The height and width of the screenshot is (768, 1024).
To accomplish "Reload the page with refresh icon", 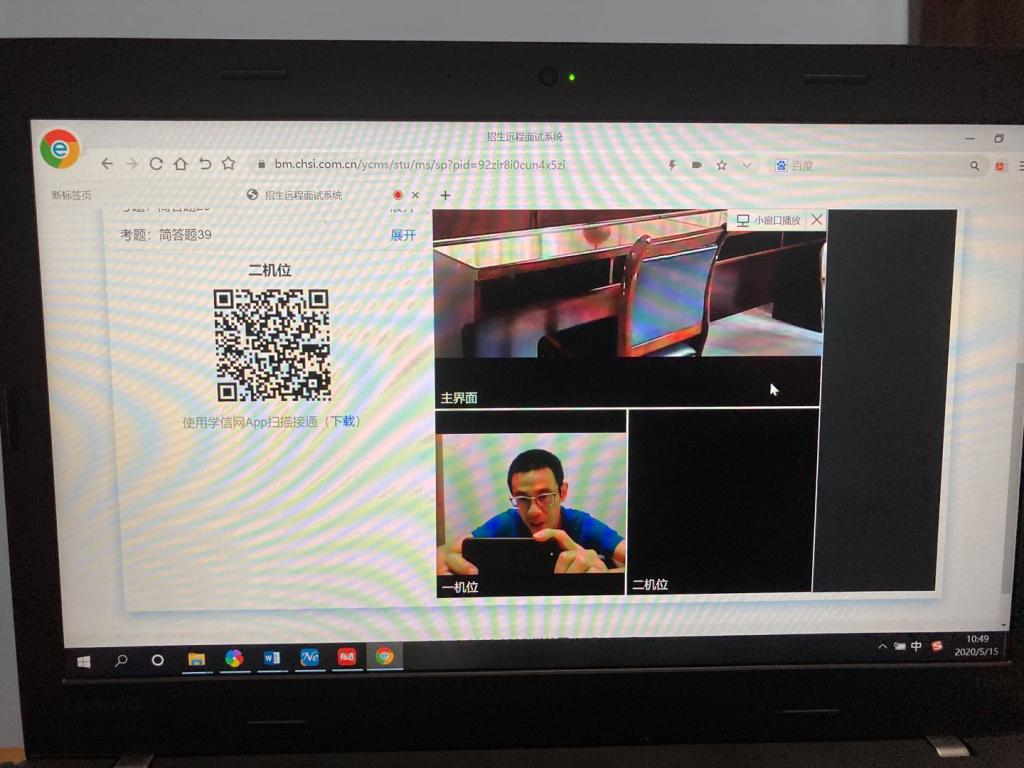I will (x=156, y=164).
